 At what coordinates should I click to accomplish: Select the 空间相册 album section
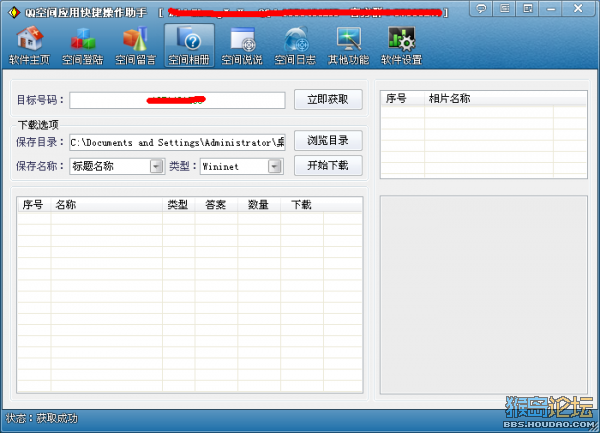189,45
